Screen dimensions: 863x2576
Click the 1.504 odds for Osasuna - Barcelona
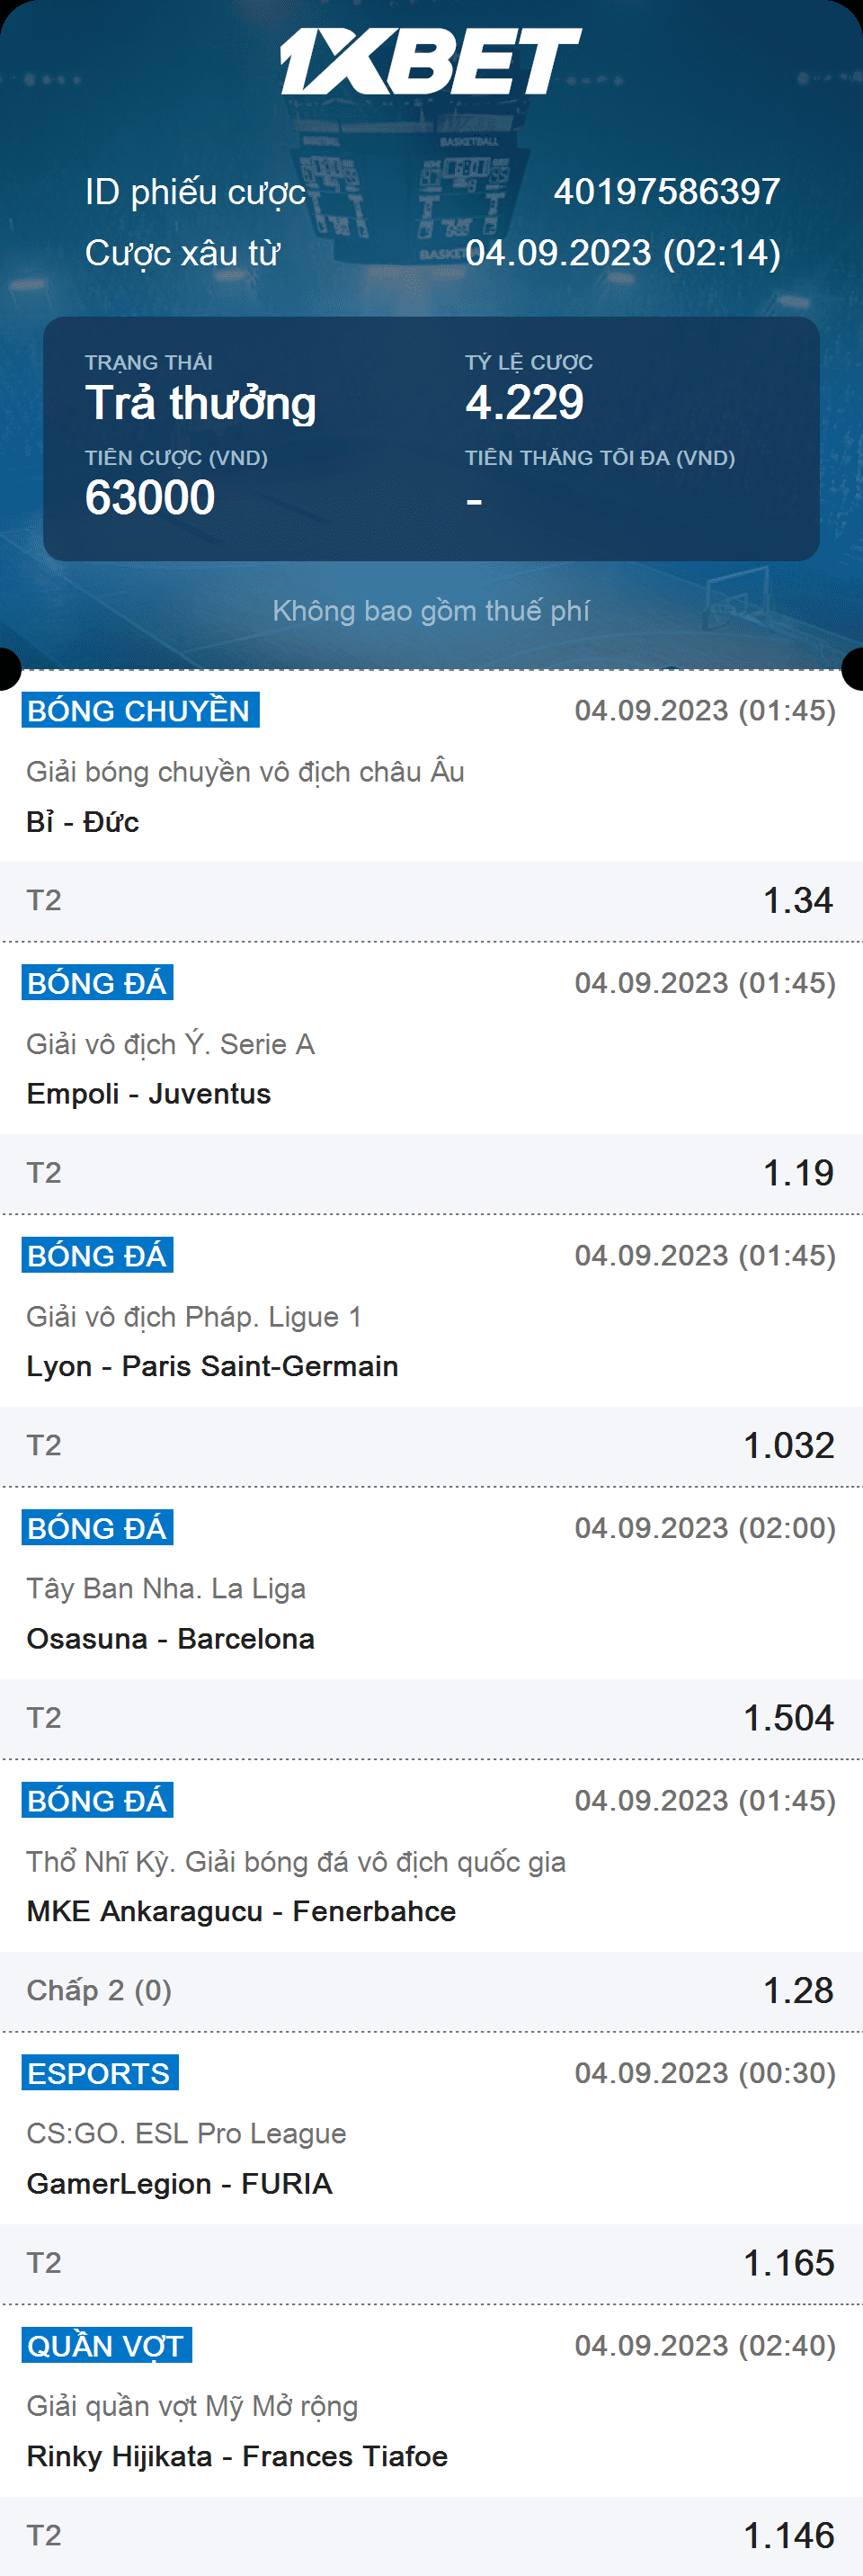(x=788, y=1718)
